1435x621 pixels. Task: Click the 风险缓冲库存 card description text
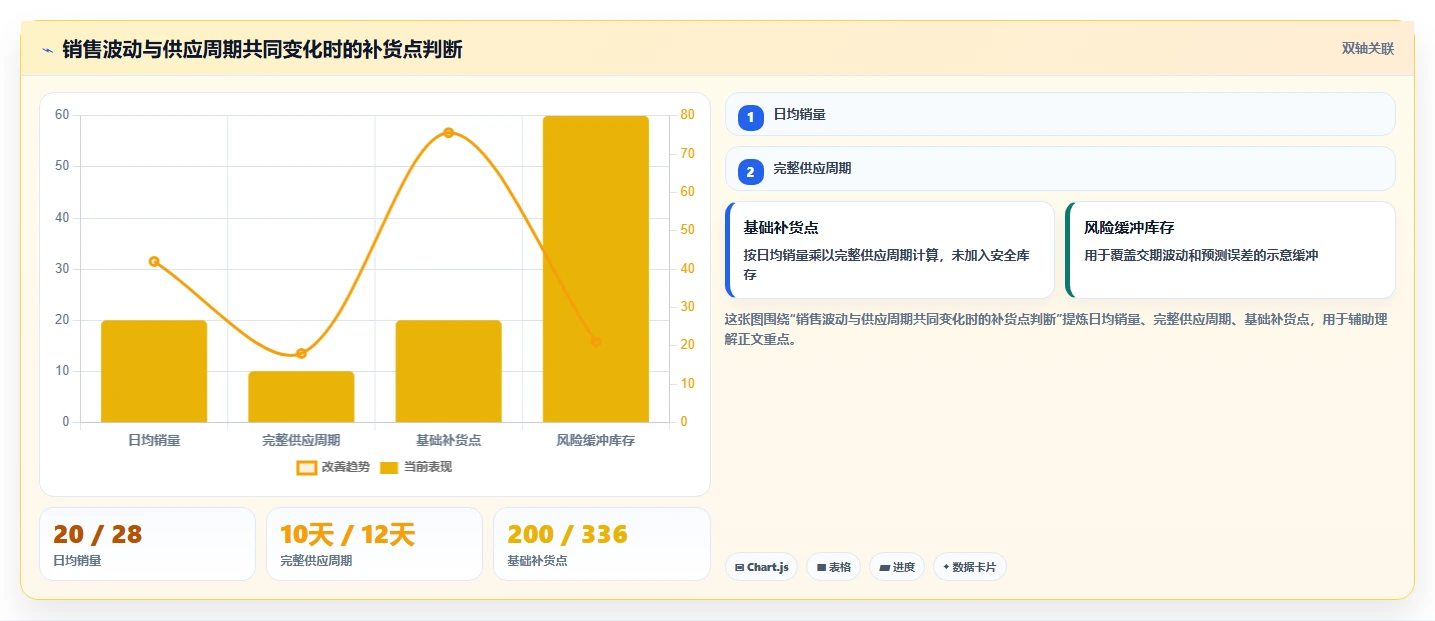pos(1201,255)
